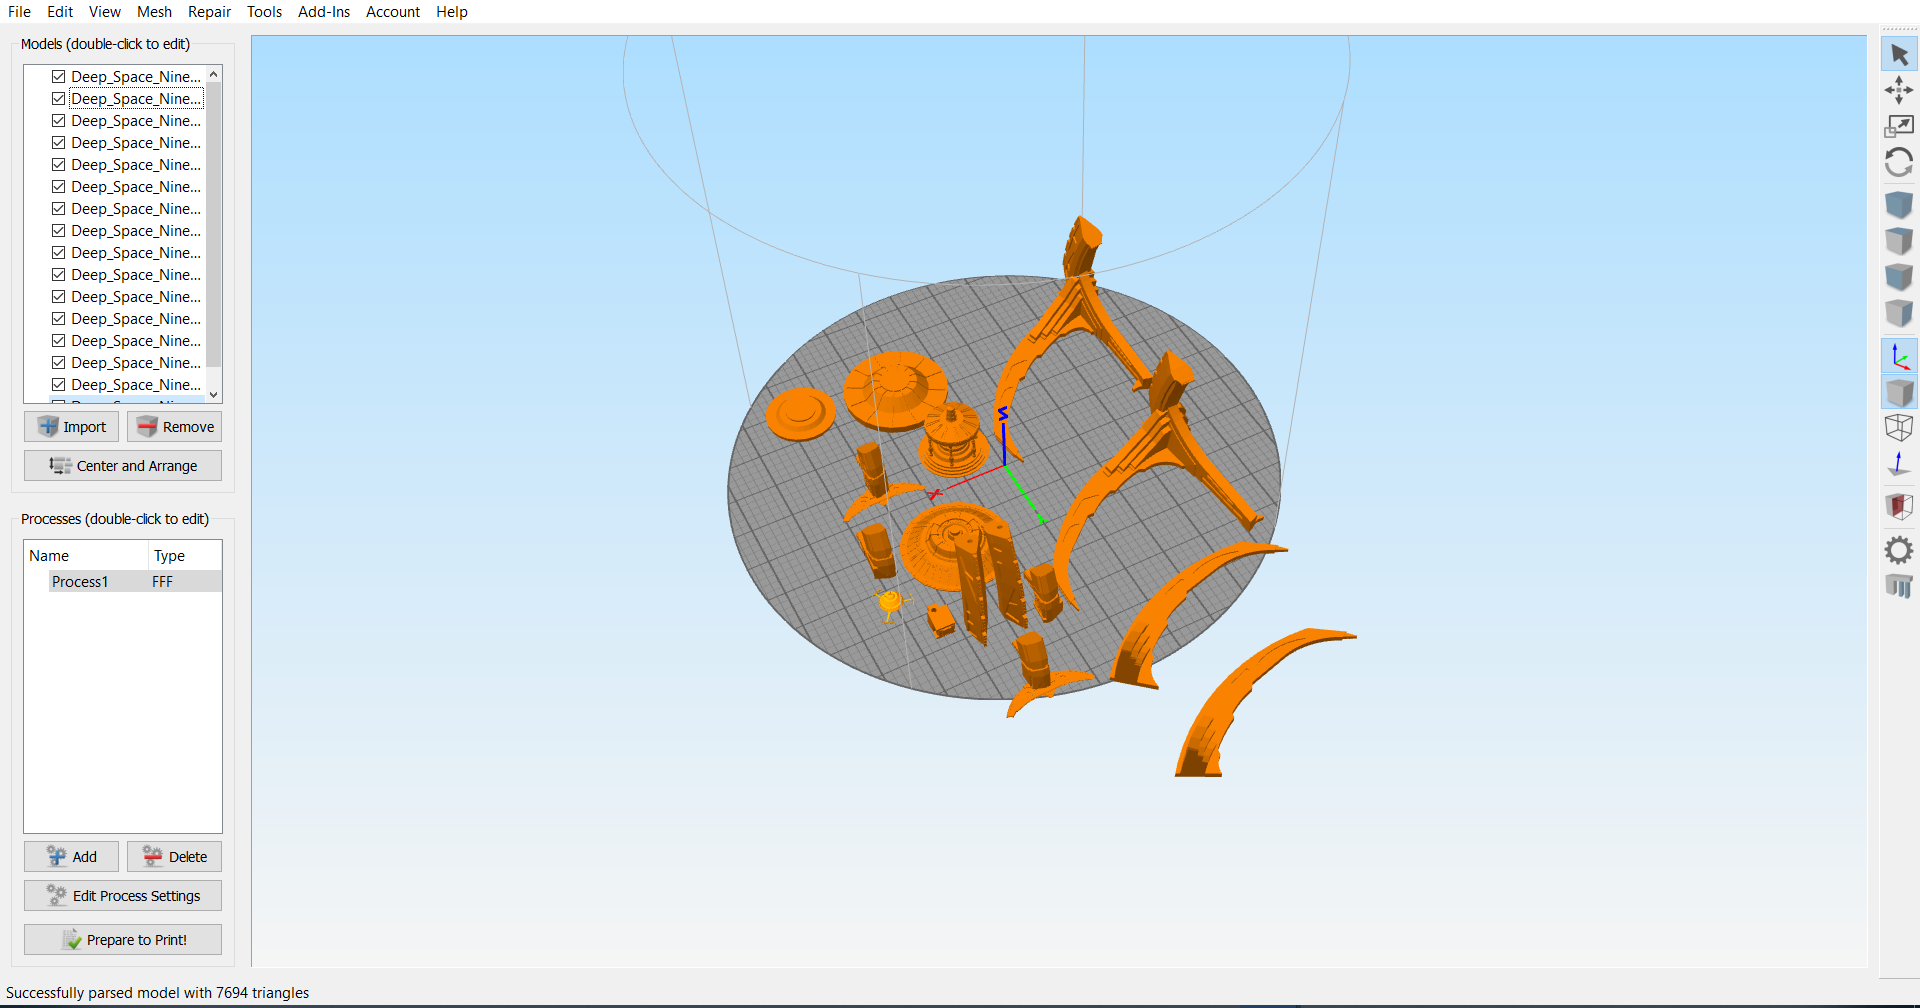Sort processes by the Type column header
The width and height of the screenshot is (1920, 1008).
pos(185,556)
